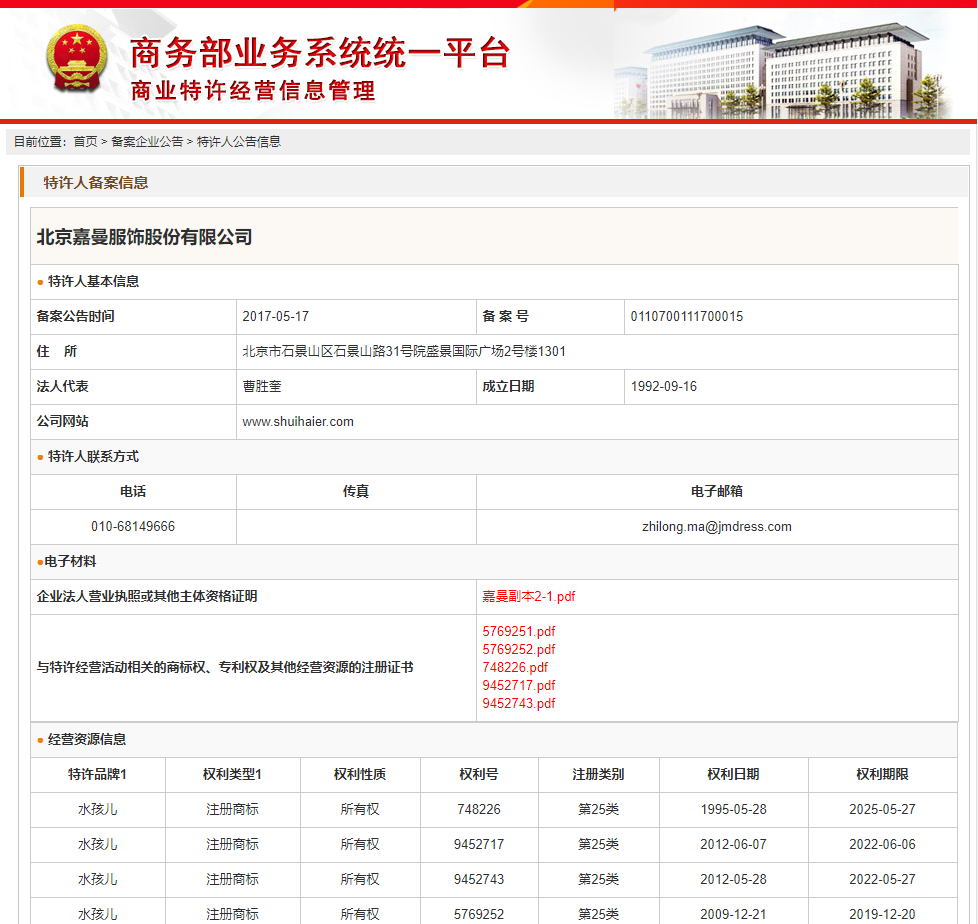Viewport: 978px width, 924px height.
Task: Click 第25类 in the 748226 row
Action: click(x=598, y=809)
